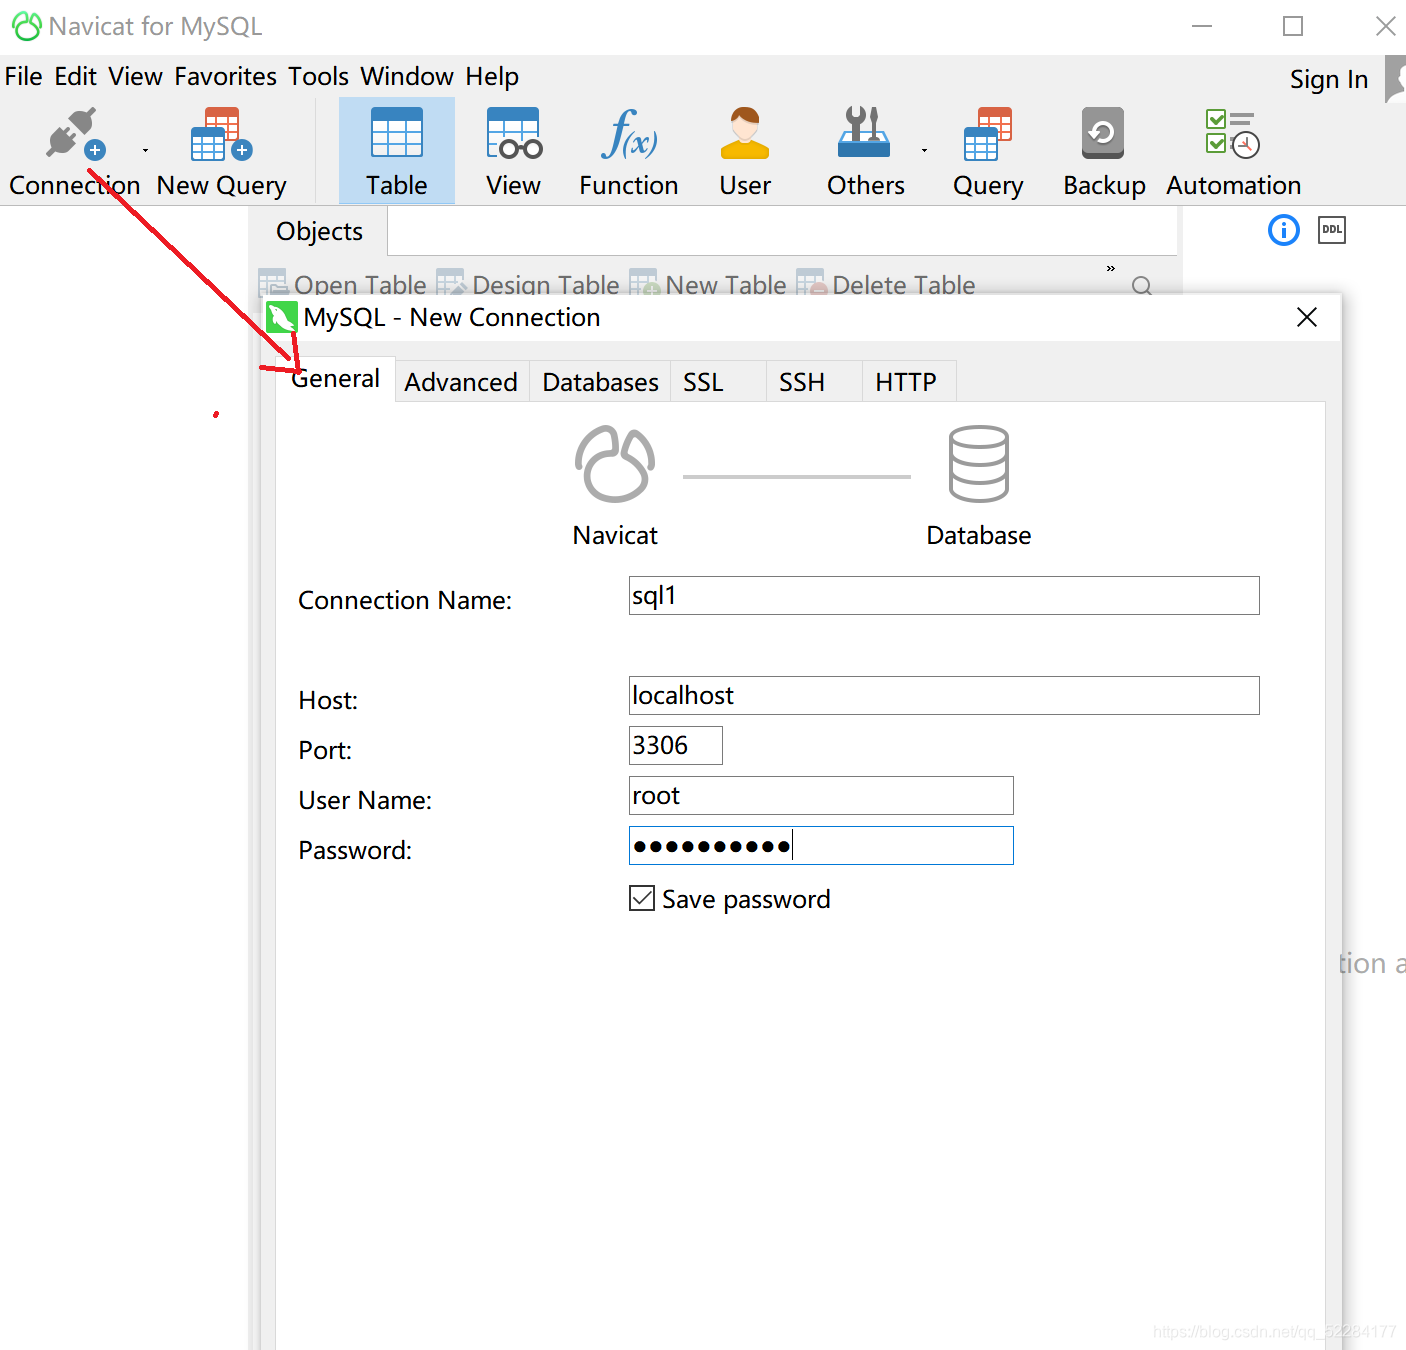The image size is (1406, 1350).
Task: Click the Host input field
Action: (x=944, y=695)
